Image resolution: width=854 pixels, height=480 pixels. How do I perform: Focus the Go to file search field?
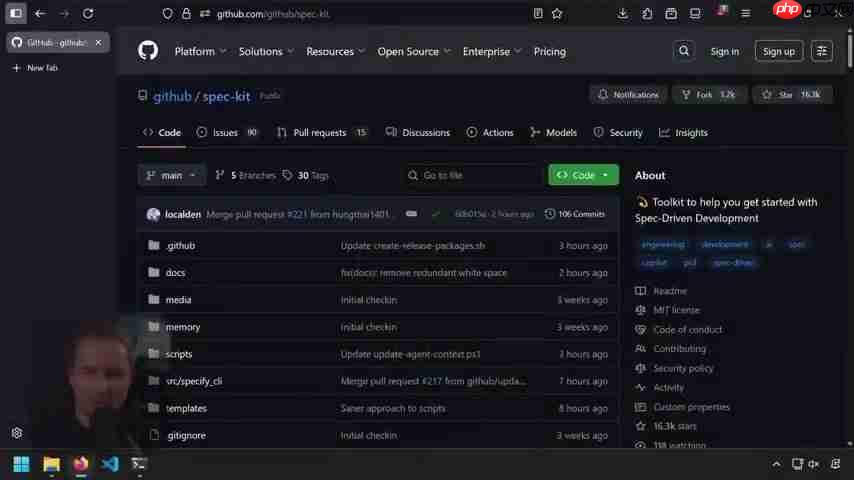coord(472,175)
